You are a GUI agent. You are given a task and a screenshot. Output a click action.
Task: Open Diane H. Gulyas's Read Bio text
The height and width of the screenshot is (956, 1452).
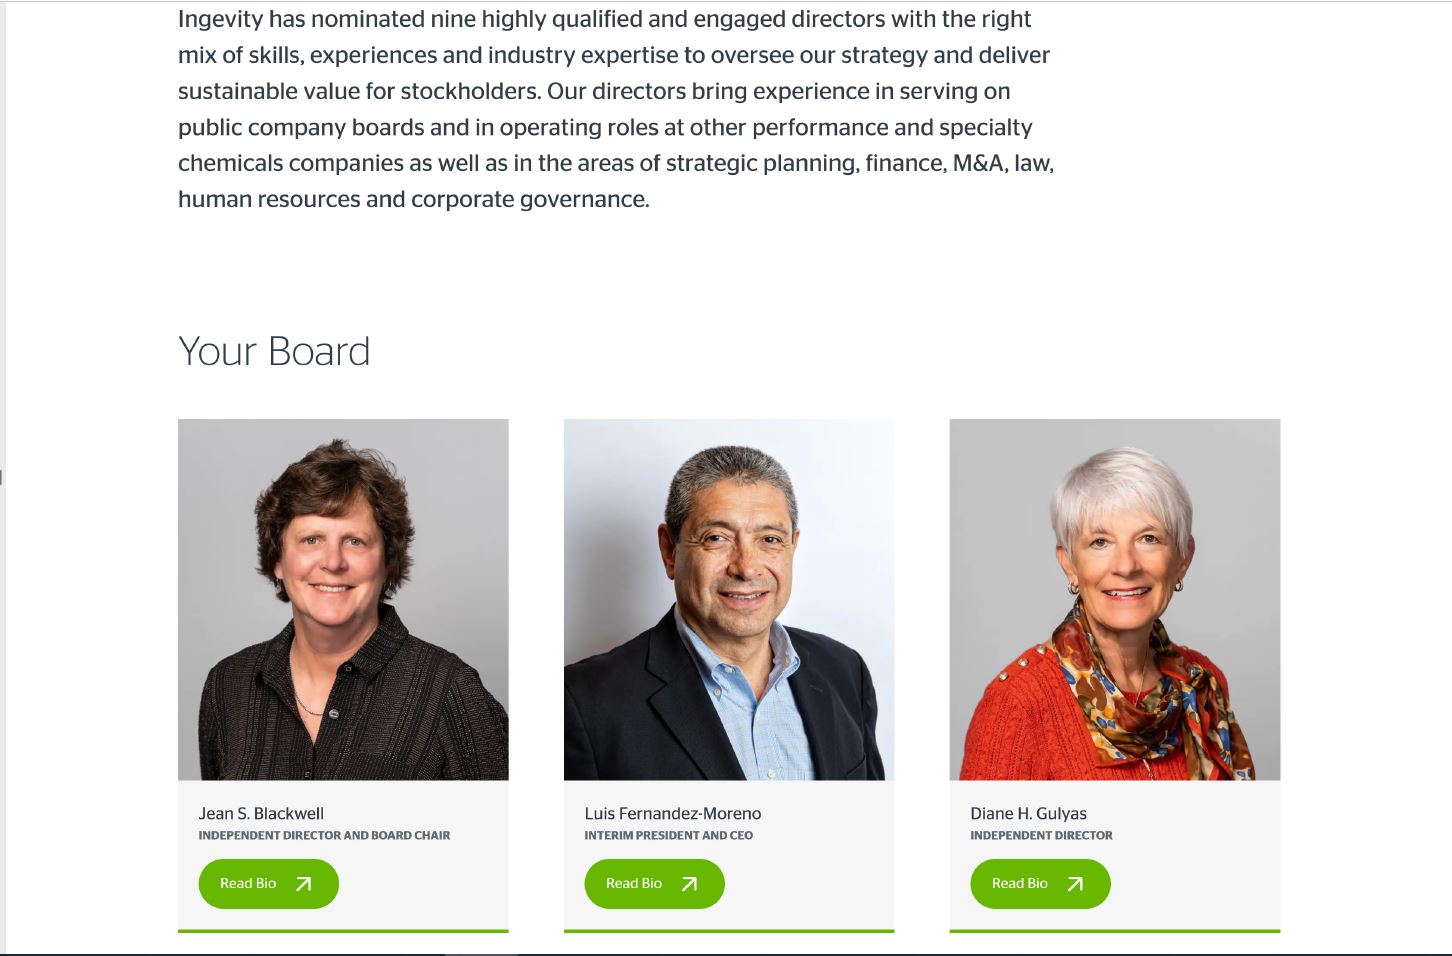point(1020,884)
